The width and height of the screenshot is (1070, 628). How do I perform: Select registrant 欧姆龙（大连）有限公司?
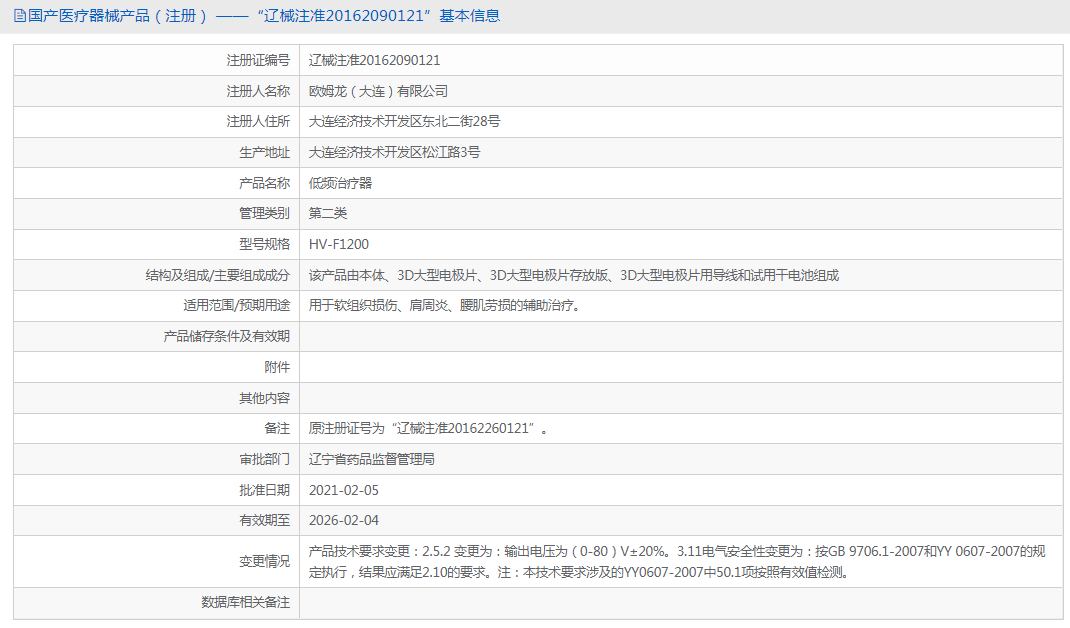(378, 91)
